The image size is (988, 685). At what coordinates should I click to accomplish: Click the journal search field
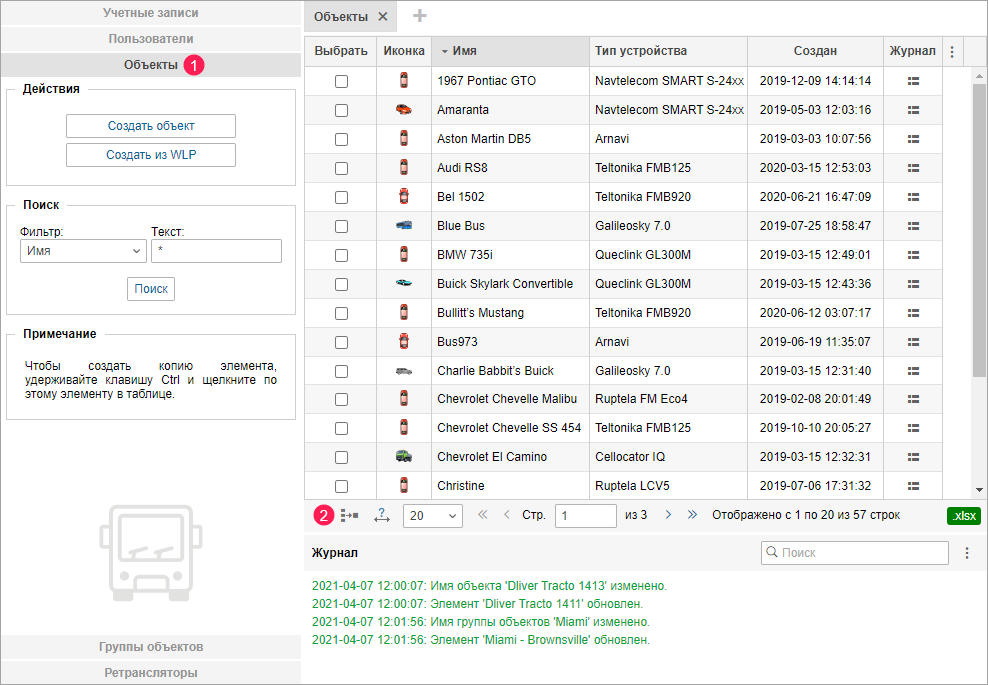[x=856, y=553]
